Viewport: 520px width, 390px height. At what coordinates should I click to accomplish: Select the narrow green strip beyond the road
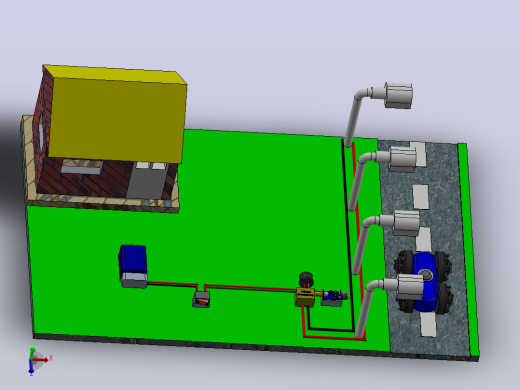[x=468, y=250]
